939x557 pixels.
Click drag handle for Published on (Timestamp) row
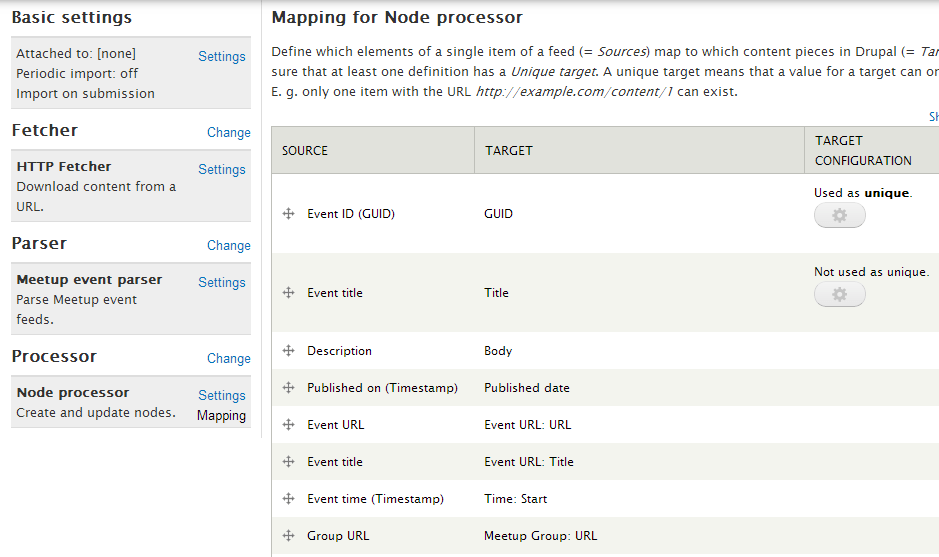(x=289, y=388)
